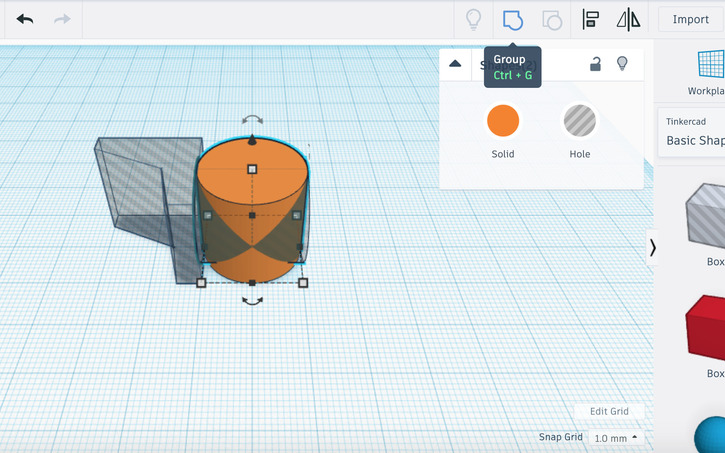
Task: Collapse the shape inspector panel
Action: (x=455, y=64)
